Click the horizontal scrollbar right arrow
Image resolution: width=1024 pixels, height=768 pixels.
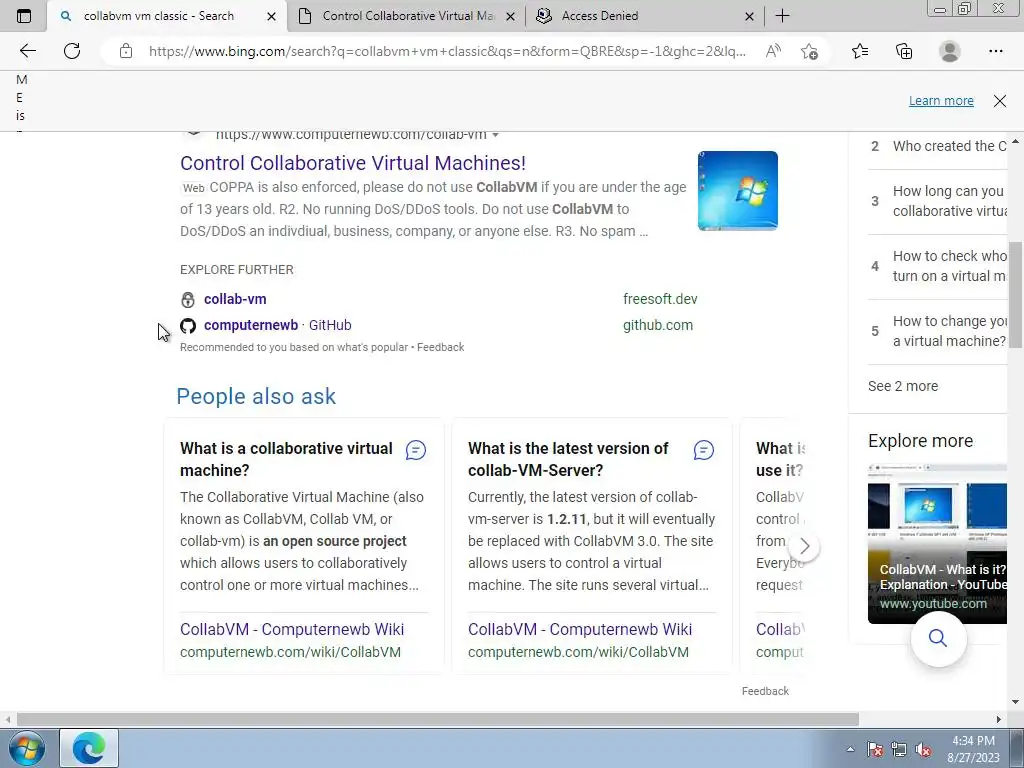(999, 719)
